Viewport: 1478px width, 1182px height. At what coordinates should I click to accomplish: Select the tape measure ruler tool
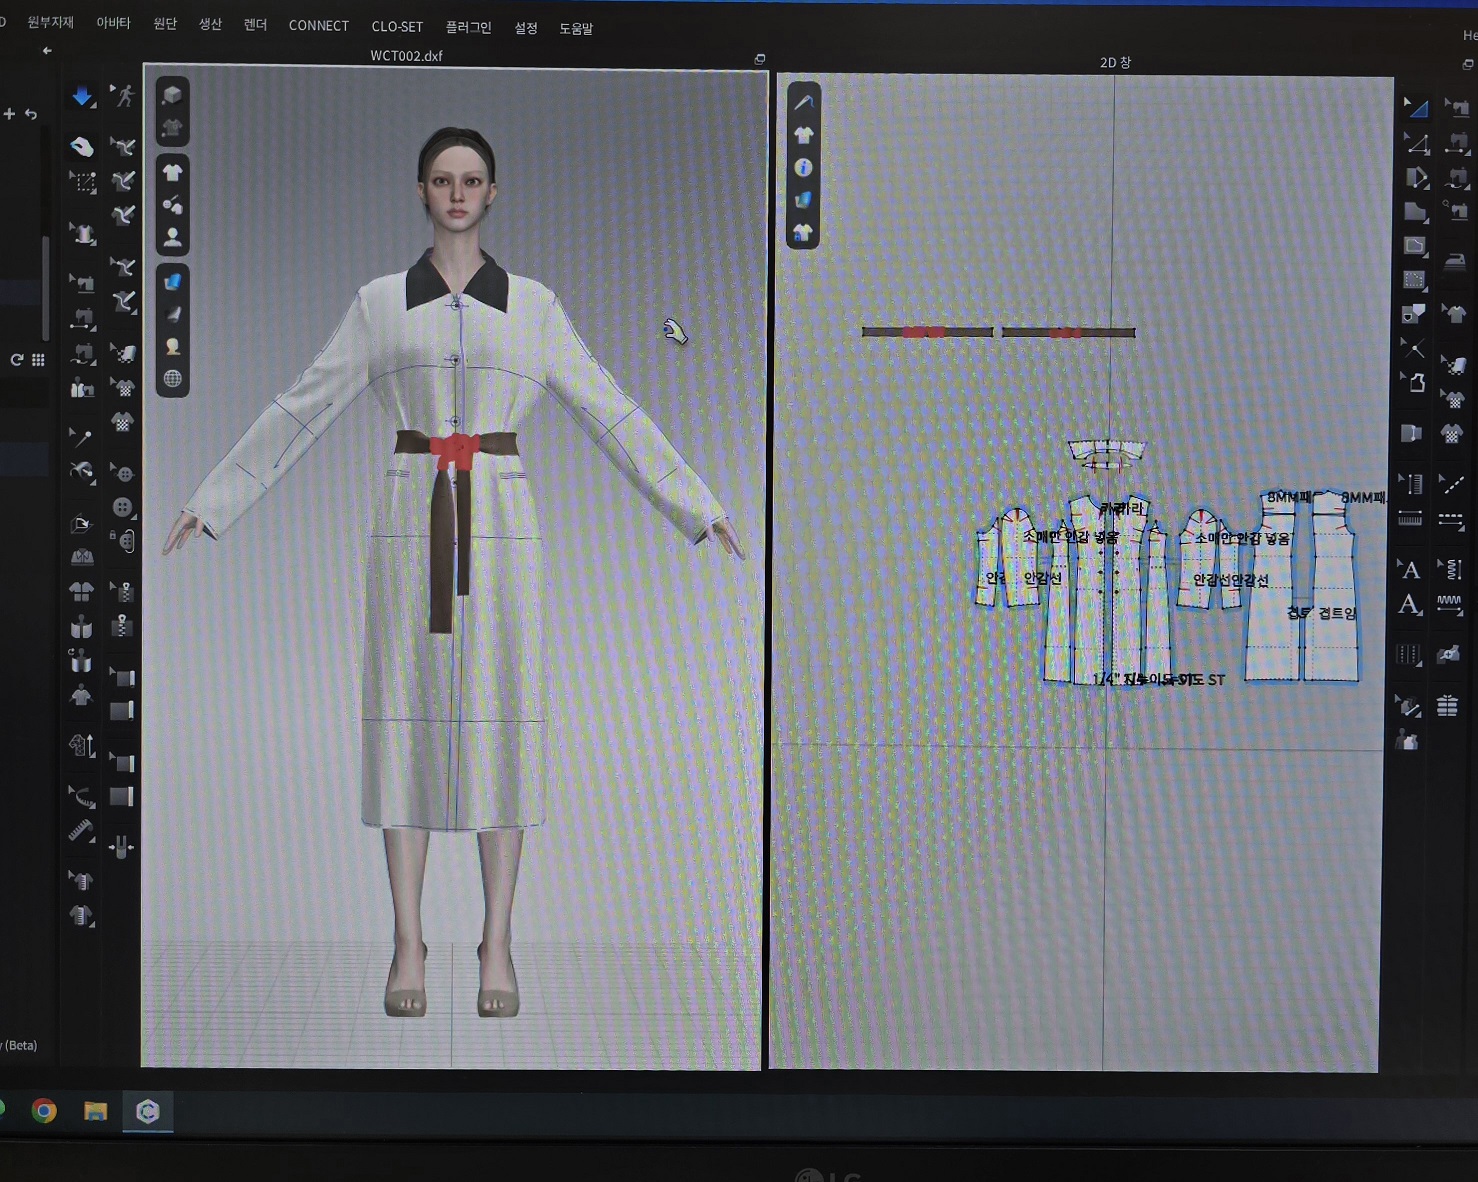click(x=81, y=831)
